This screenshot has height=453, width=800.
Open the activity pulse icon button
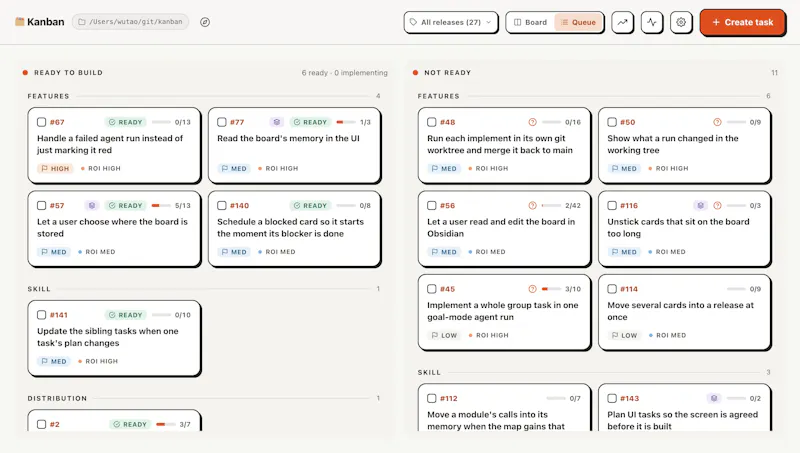652,22
